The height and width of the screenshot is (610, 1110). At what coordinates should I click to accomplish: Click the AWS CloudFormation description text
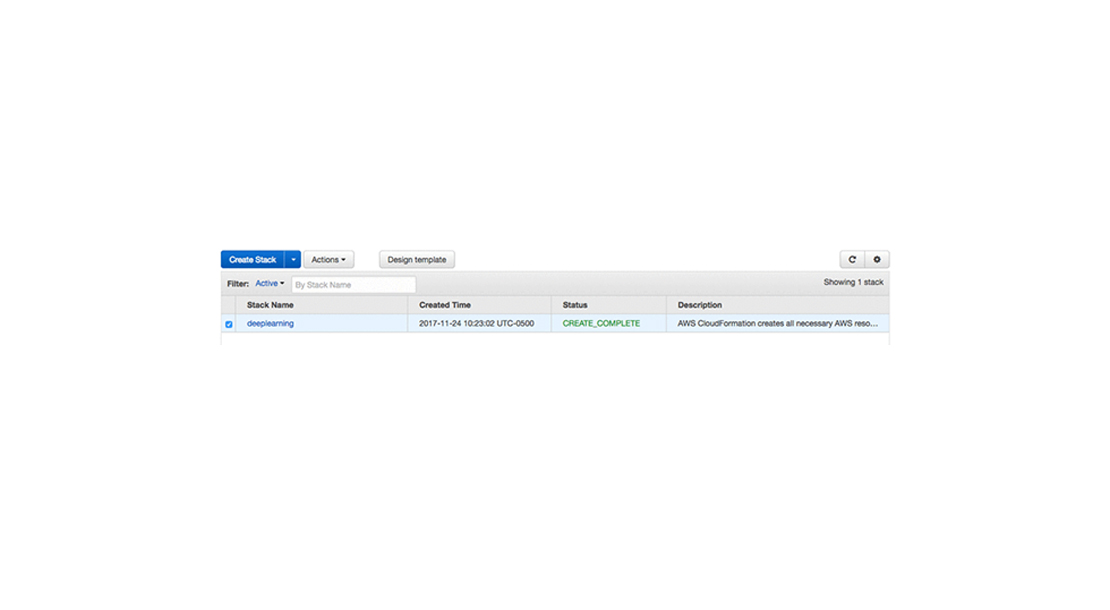(x=777, y=324)
